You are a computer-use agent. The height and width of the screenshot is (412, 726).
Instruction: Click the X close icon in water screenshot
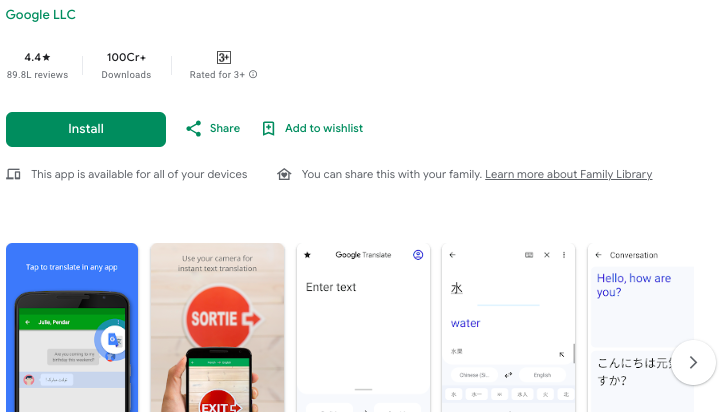(x=547, y=255)
